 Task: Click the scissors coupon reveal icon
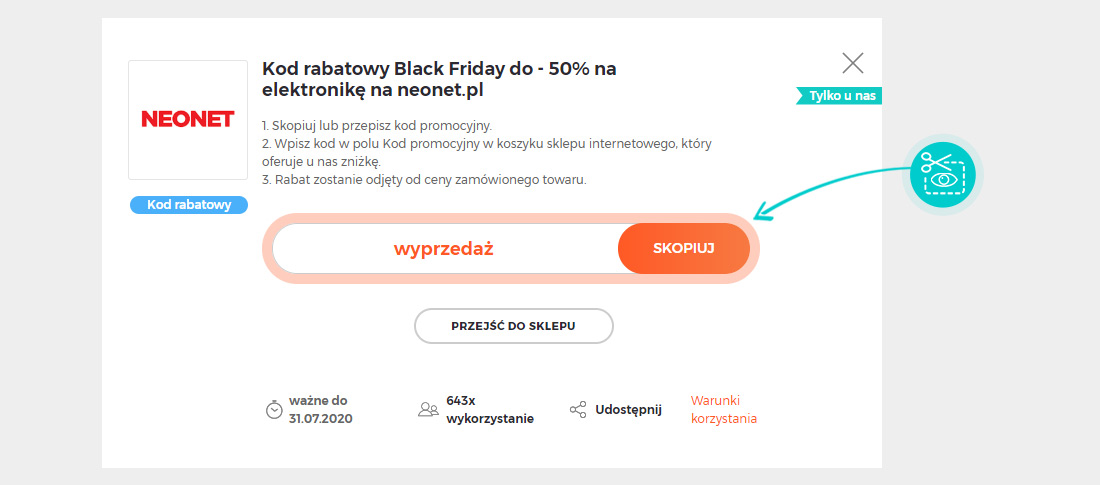click(x=942, y=173)
